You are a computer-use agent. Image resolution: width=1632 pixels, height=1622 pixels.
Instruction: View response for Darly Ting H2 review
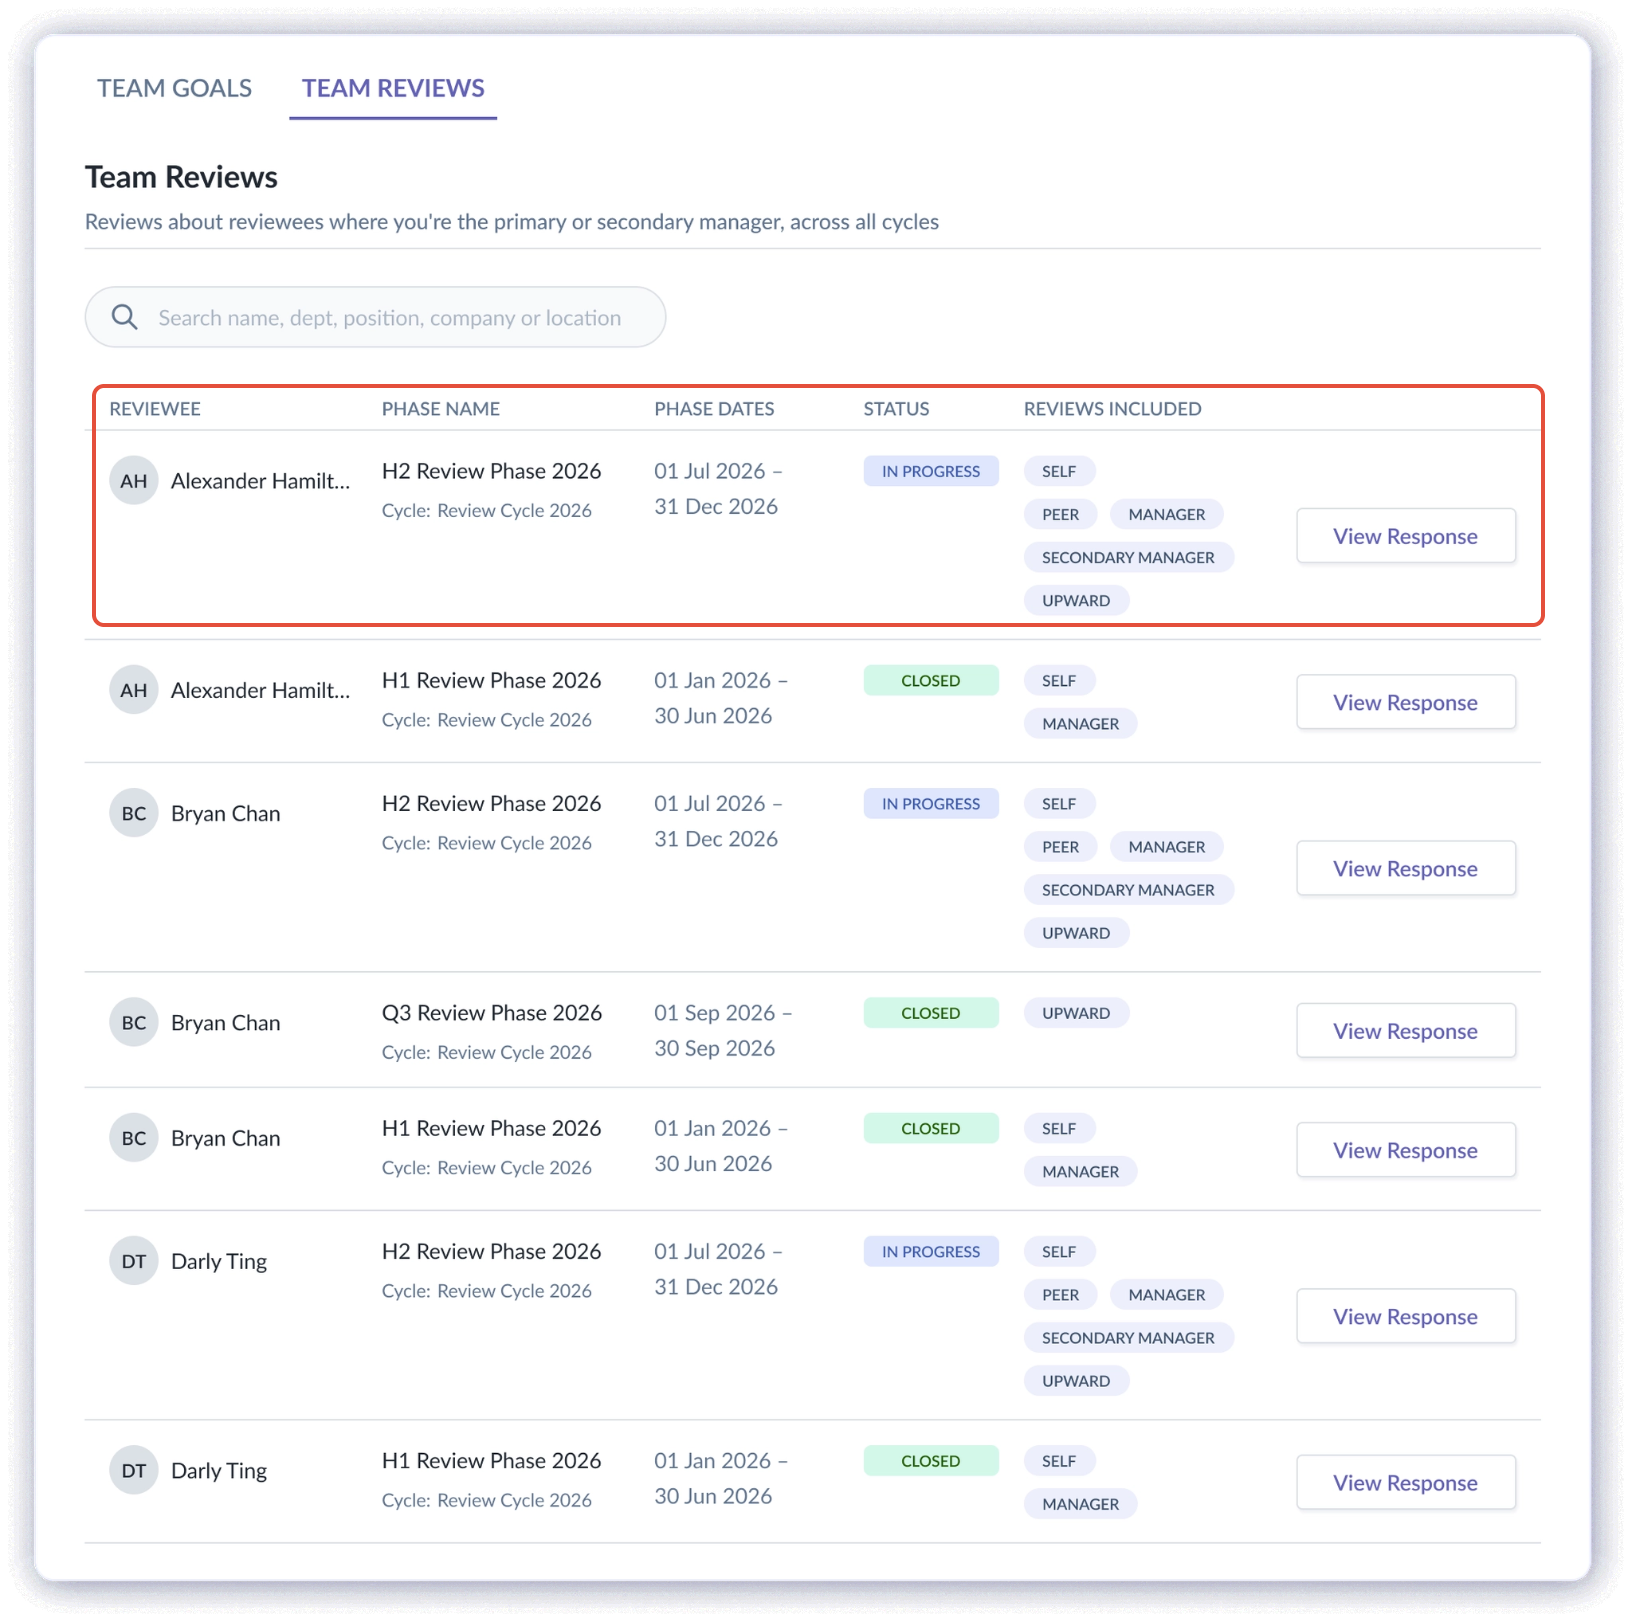1405,1316
